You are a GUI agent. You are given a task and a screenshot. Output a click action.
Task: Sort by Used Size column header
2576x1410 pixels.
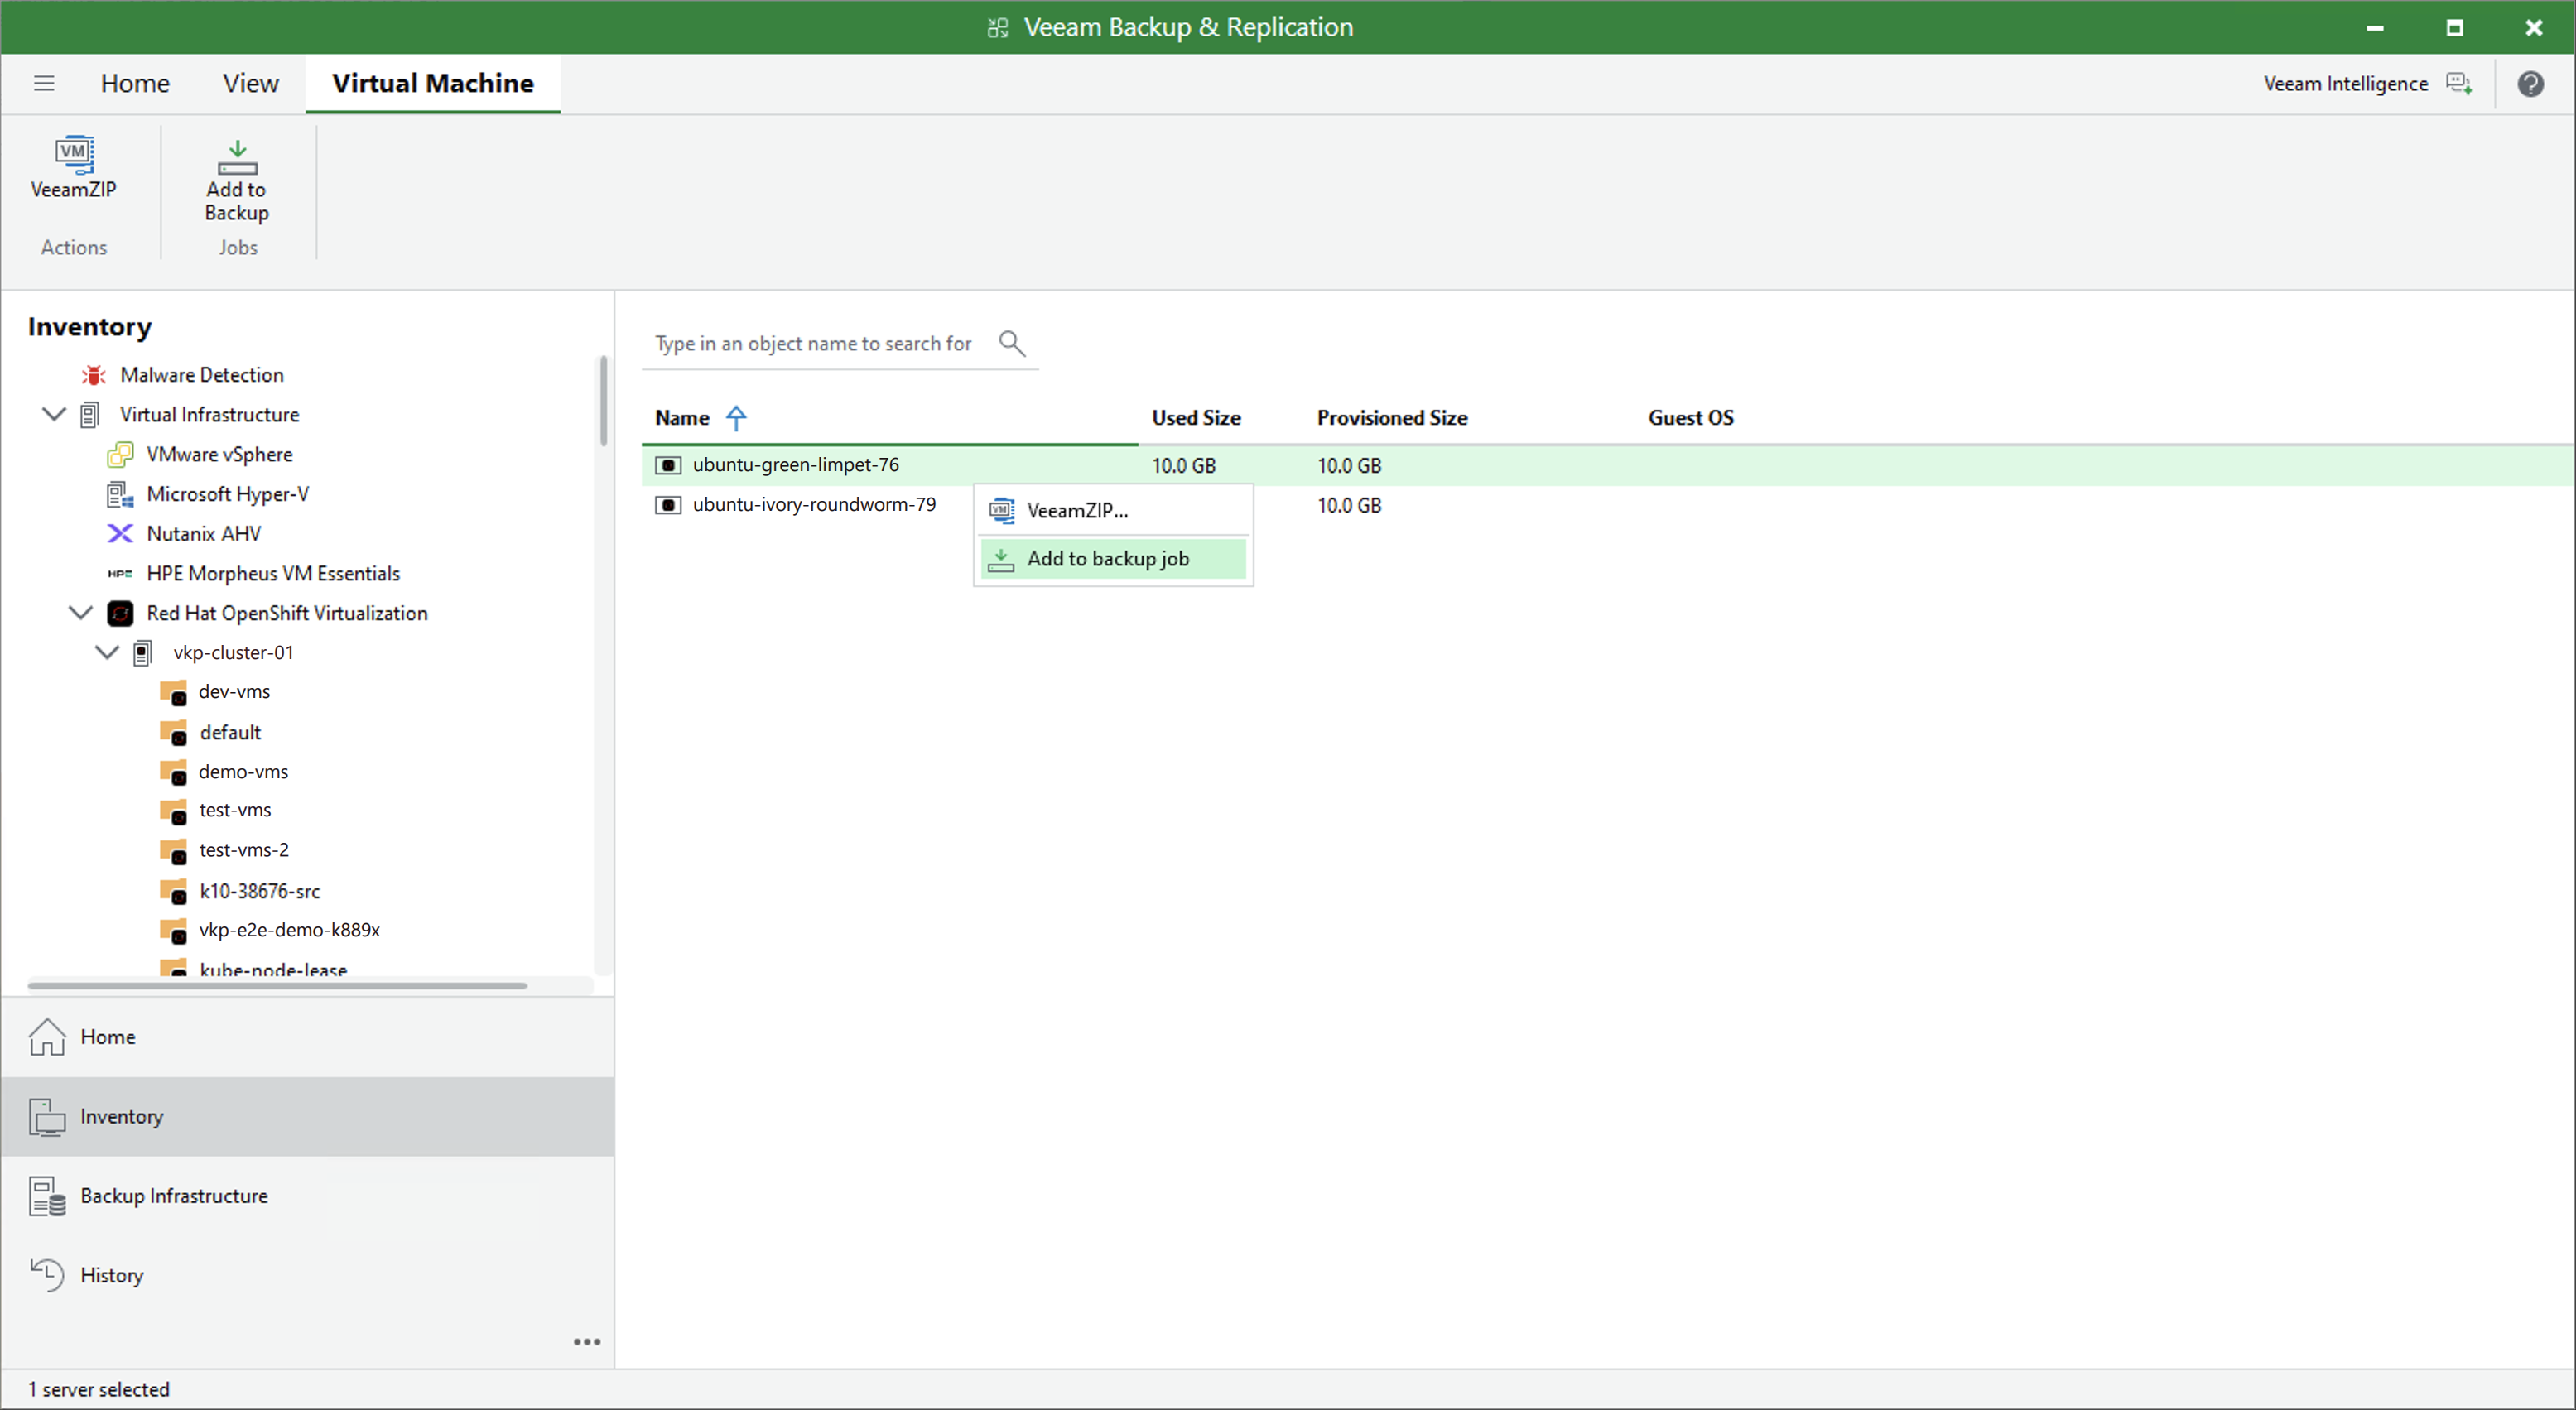click(x=1196, y=418)
